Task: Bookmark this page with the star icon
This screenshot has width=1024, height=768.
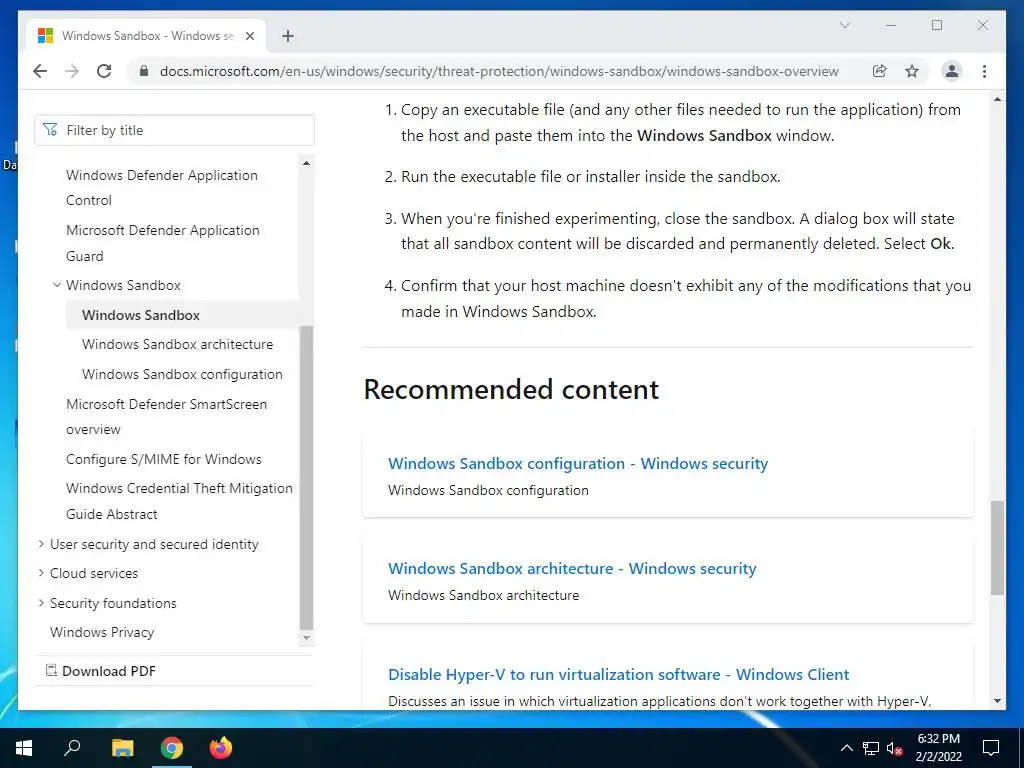Action: coord(912,71)
